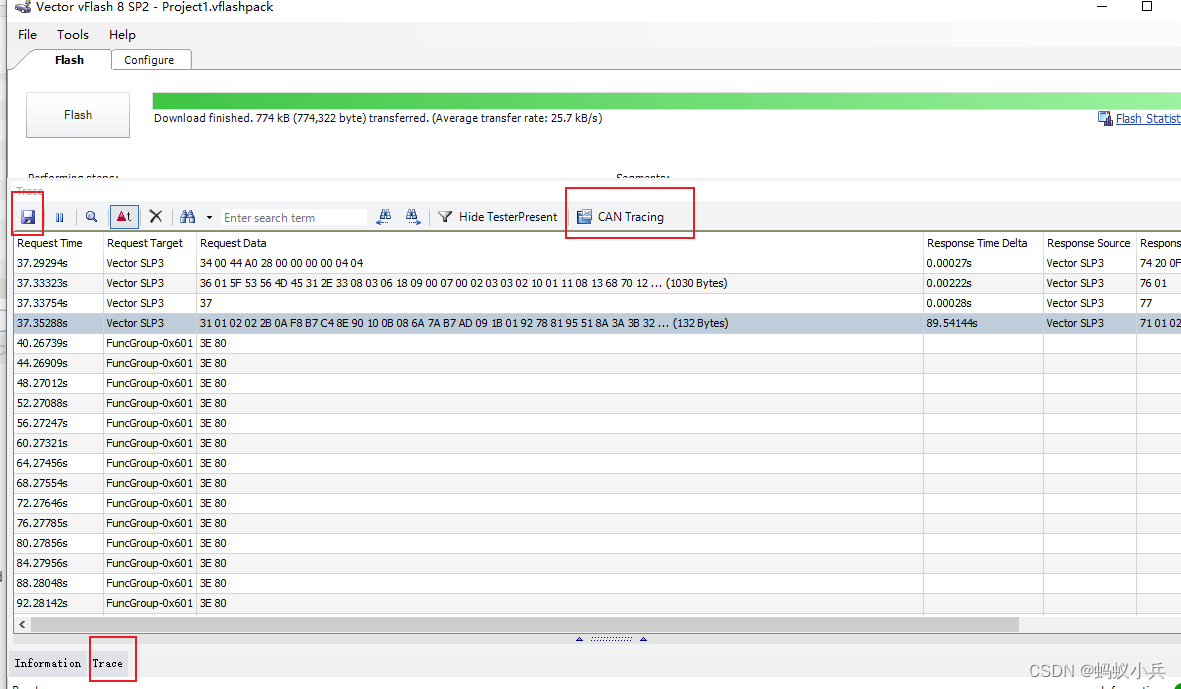This screenshot has height=689, width=1181.
Task: Select the 72.27646s row
Action: click(x=597, y=503)
